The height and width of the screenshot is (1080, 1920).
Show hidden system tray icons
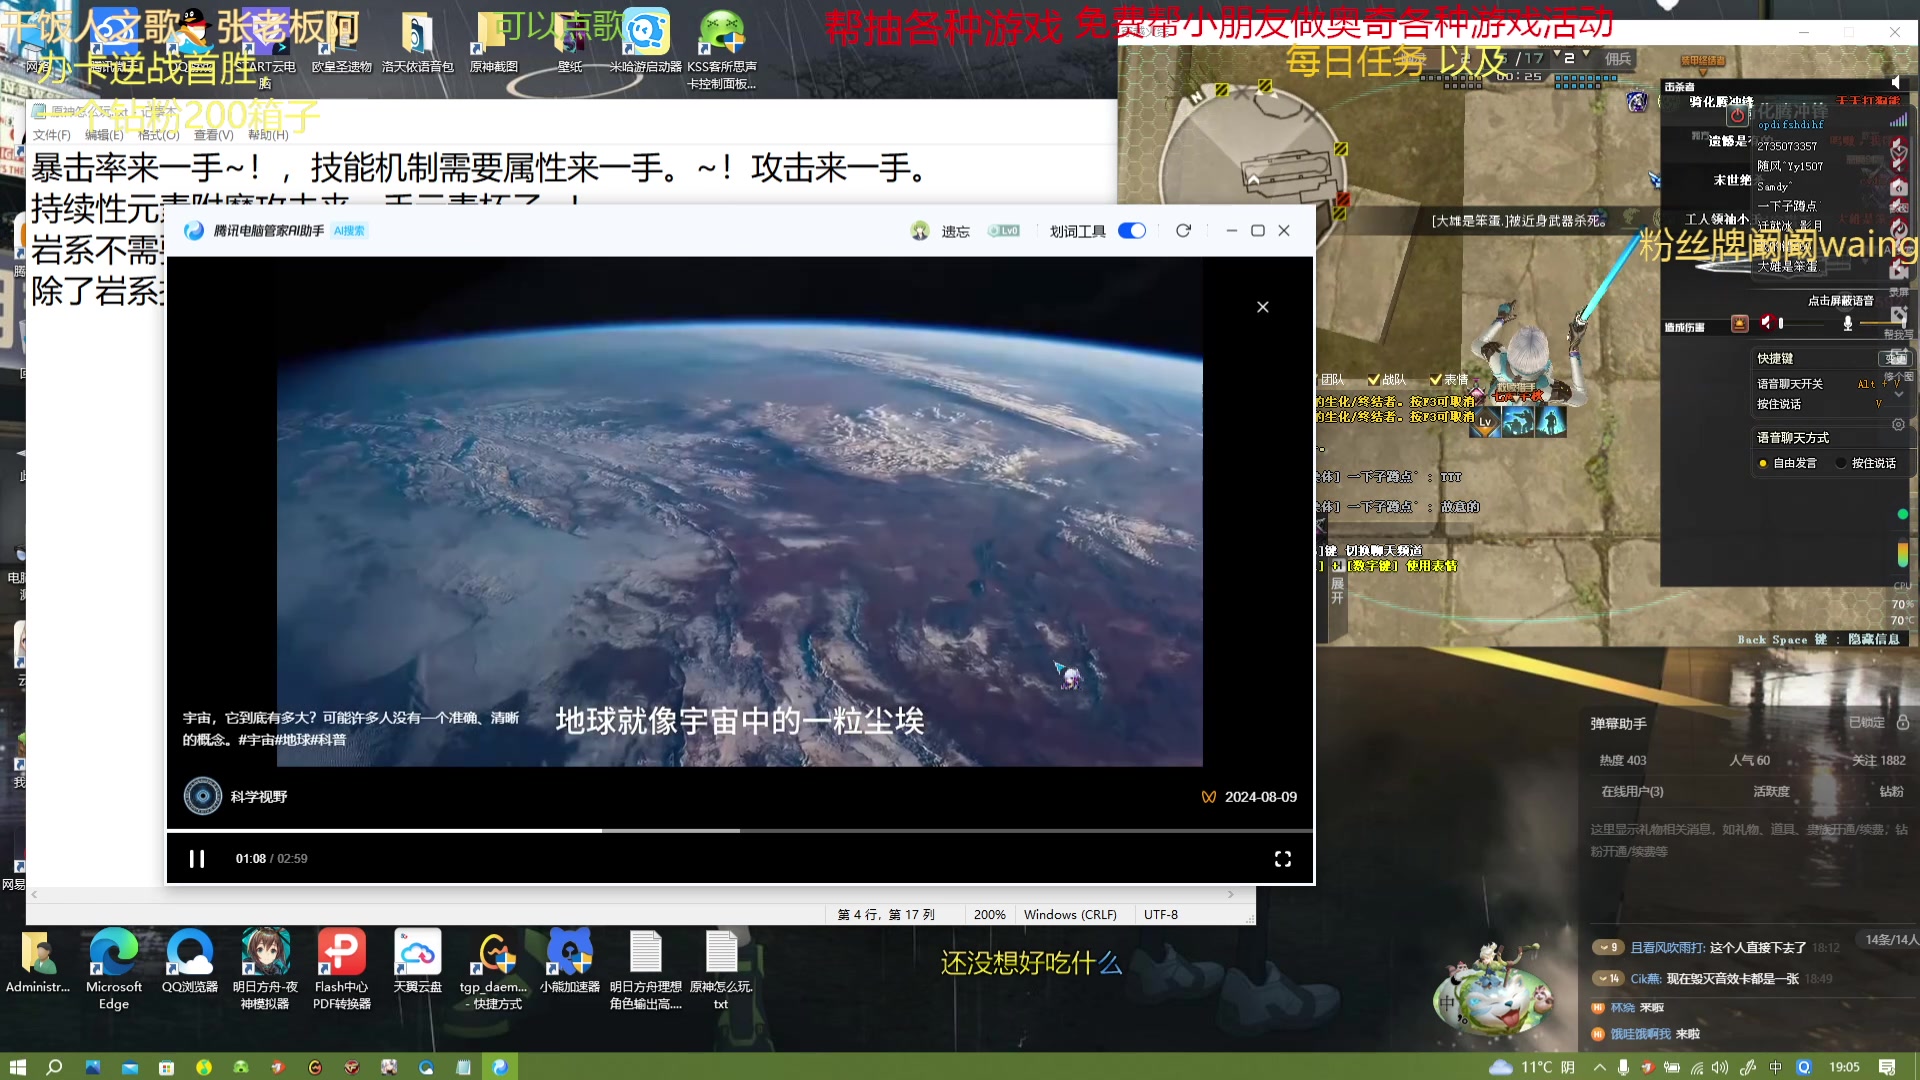click(x=1600, y=1067)
